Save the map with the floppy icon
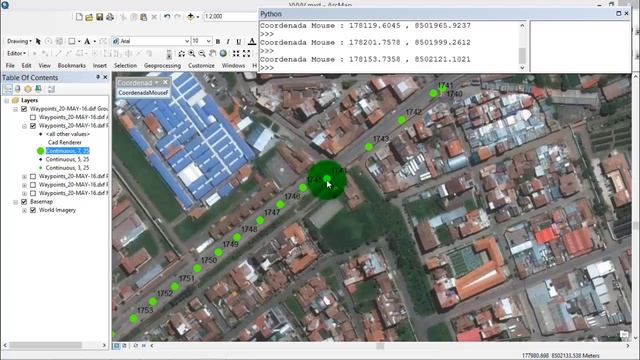Viewport: 640px width, 360px height. tap(100, 17)
